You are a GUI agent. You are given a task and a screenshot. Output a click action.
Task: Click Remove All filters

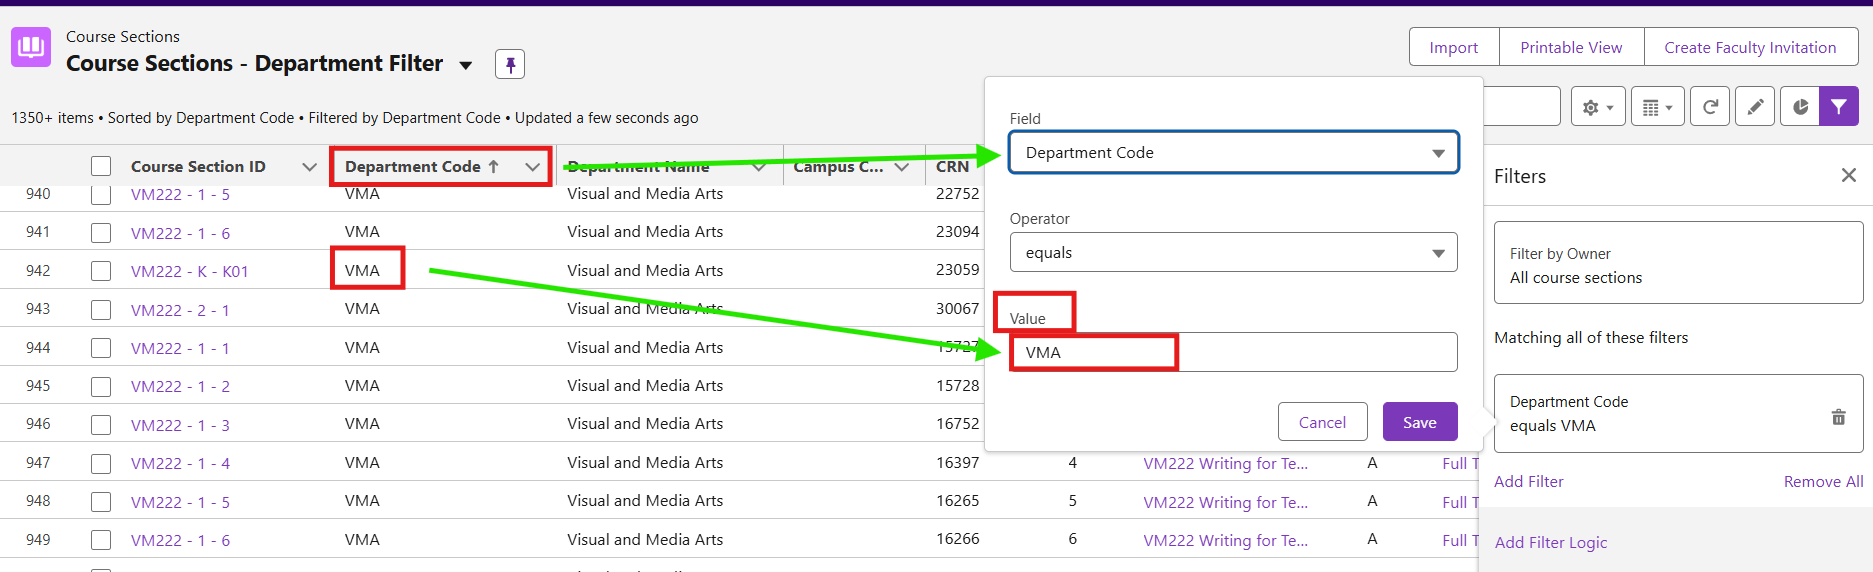pyautogui.click(x=1823, y=482)
